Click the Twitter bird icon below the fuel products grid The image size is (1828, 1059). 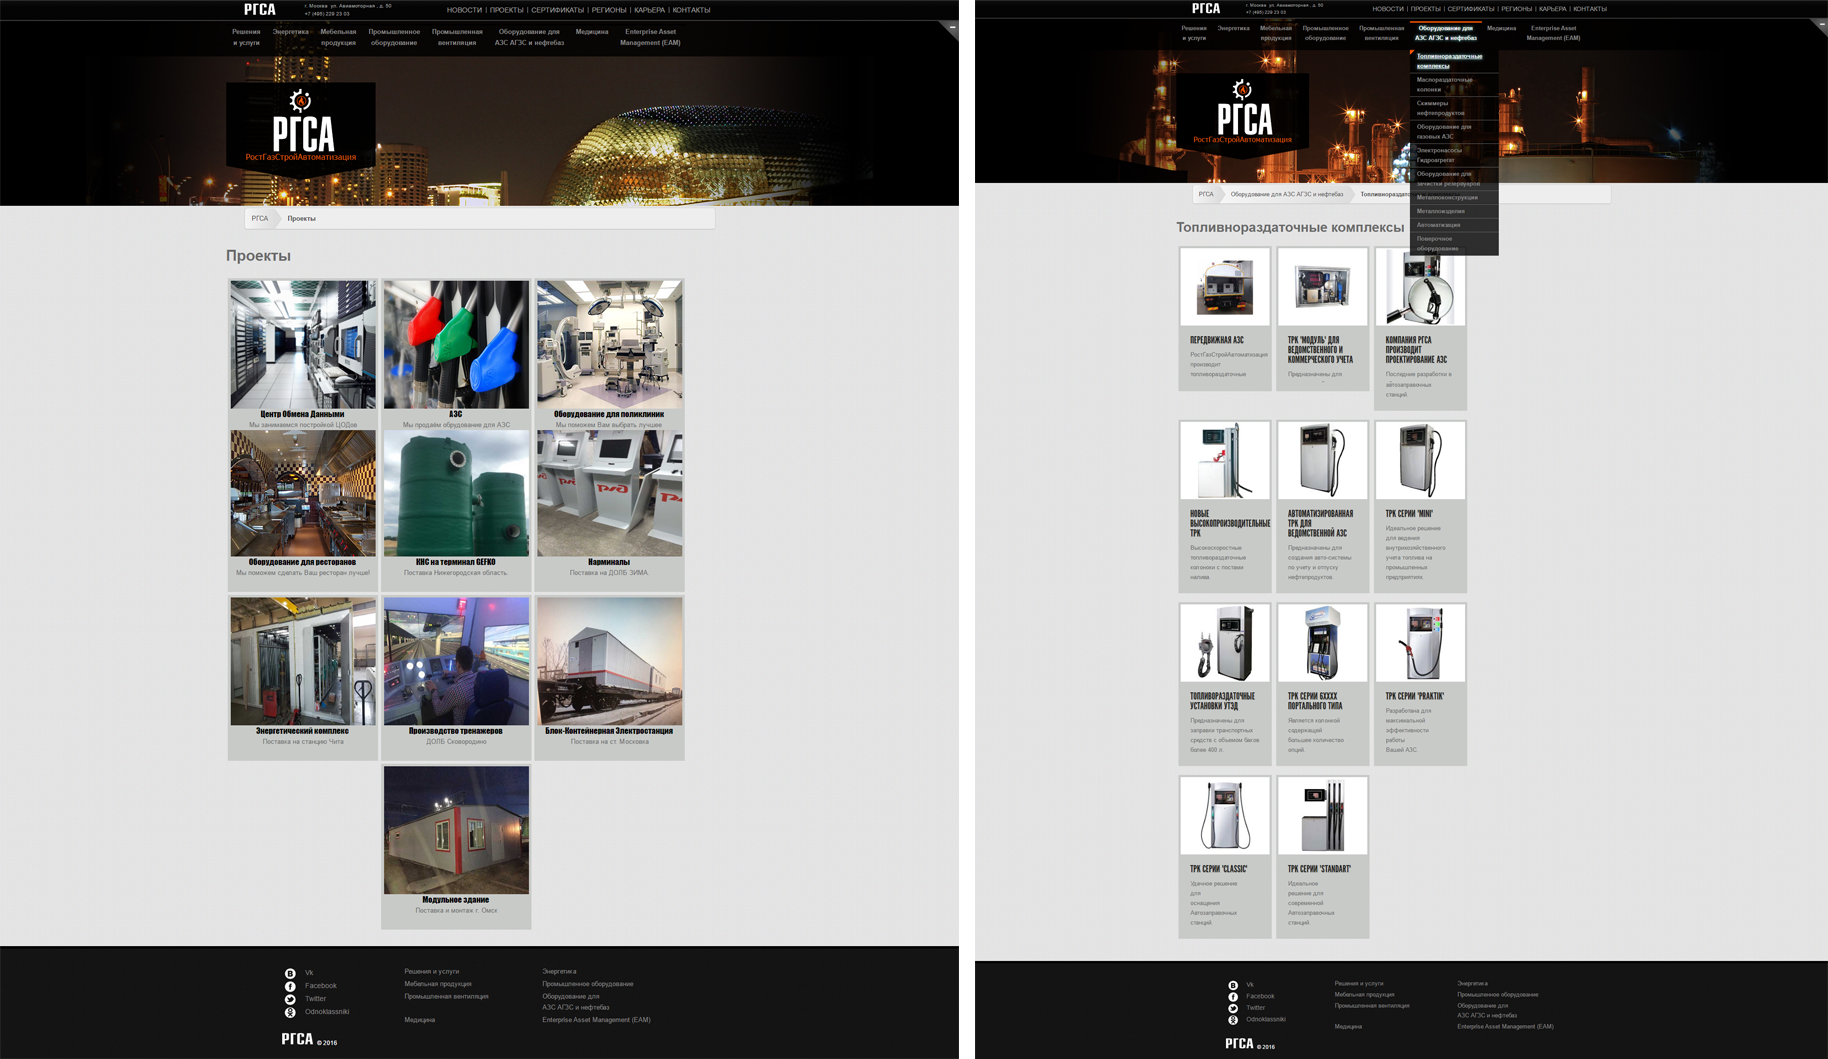[1233, 1008]
